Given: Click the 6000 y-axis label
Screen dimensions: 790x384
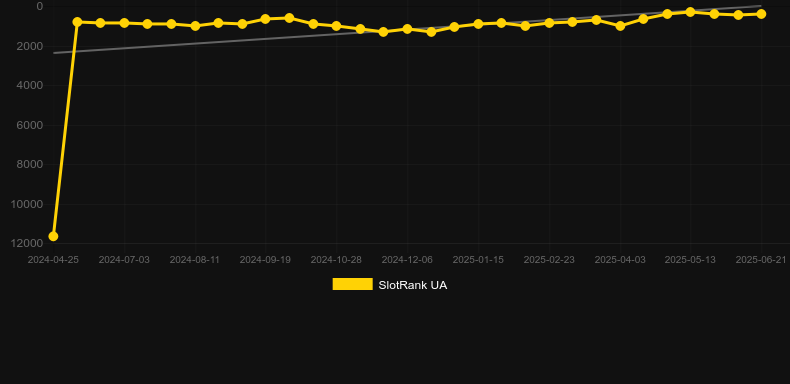Looking at the screenshot, I should click(29, 125).
